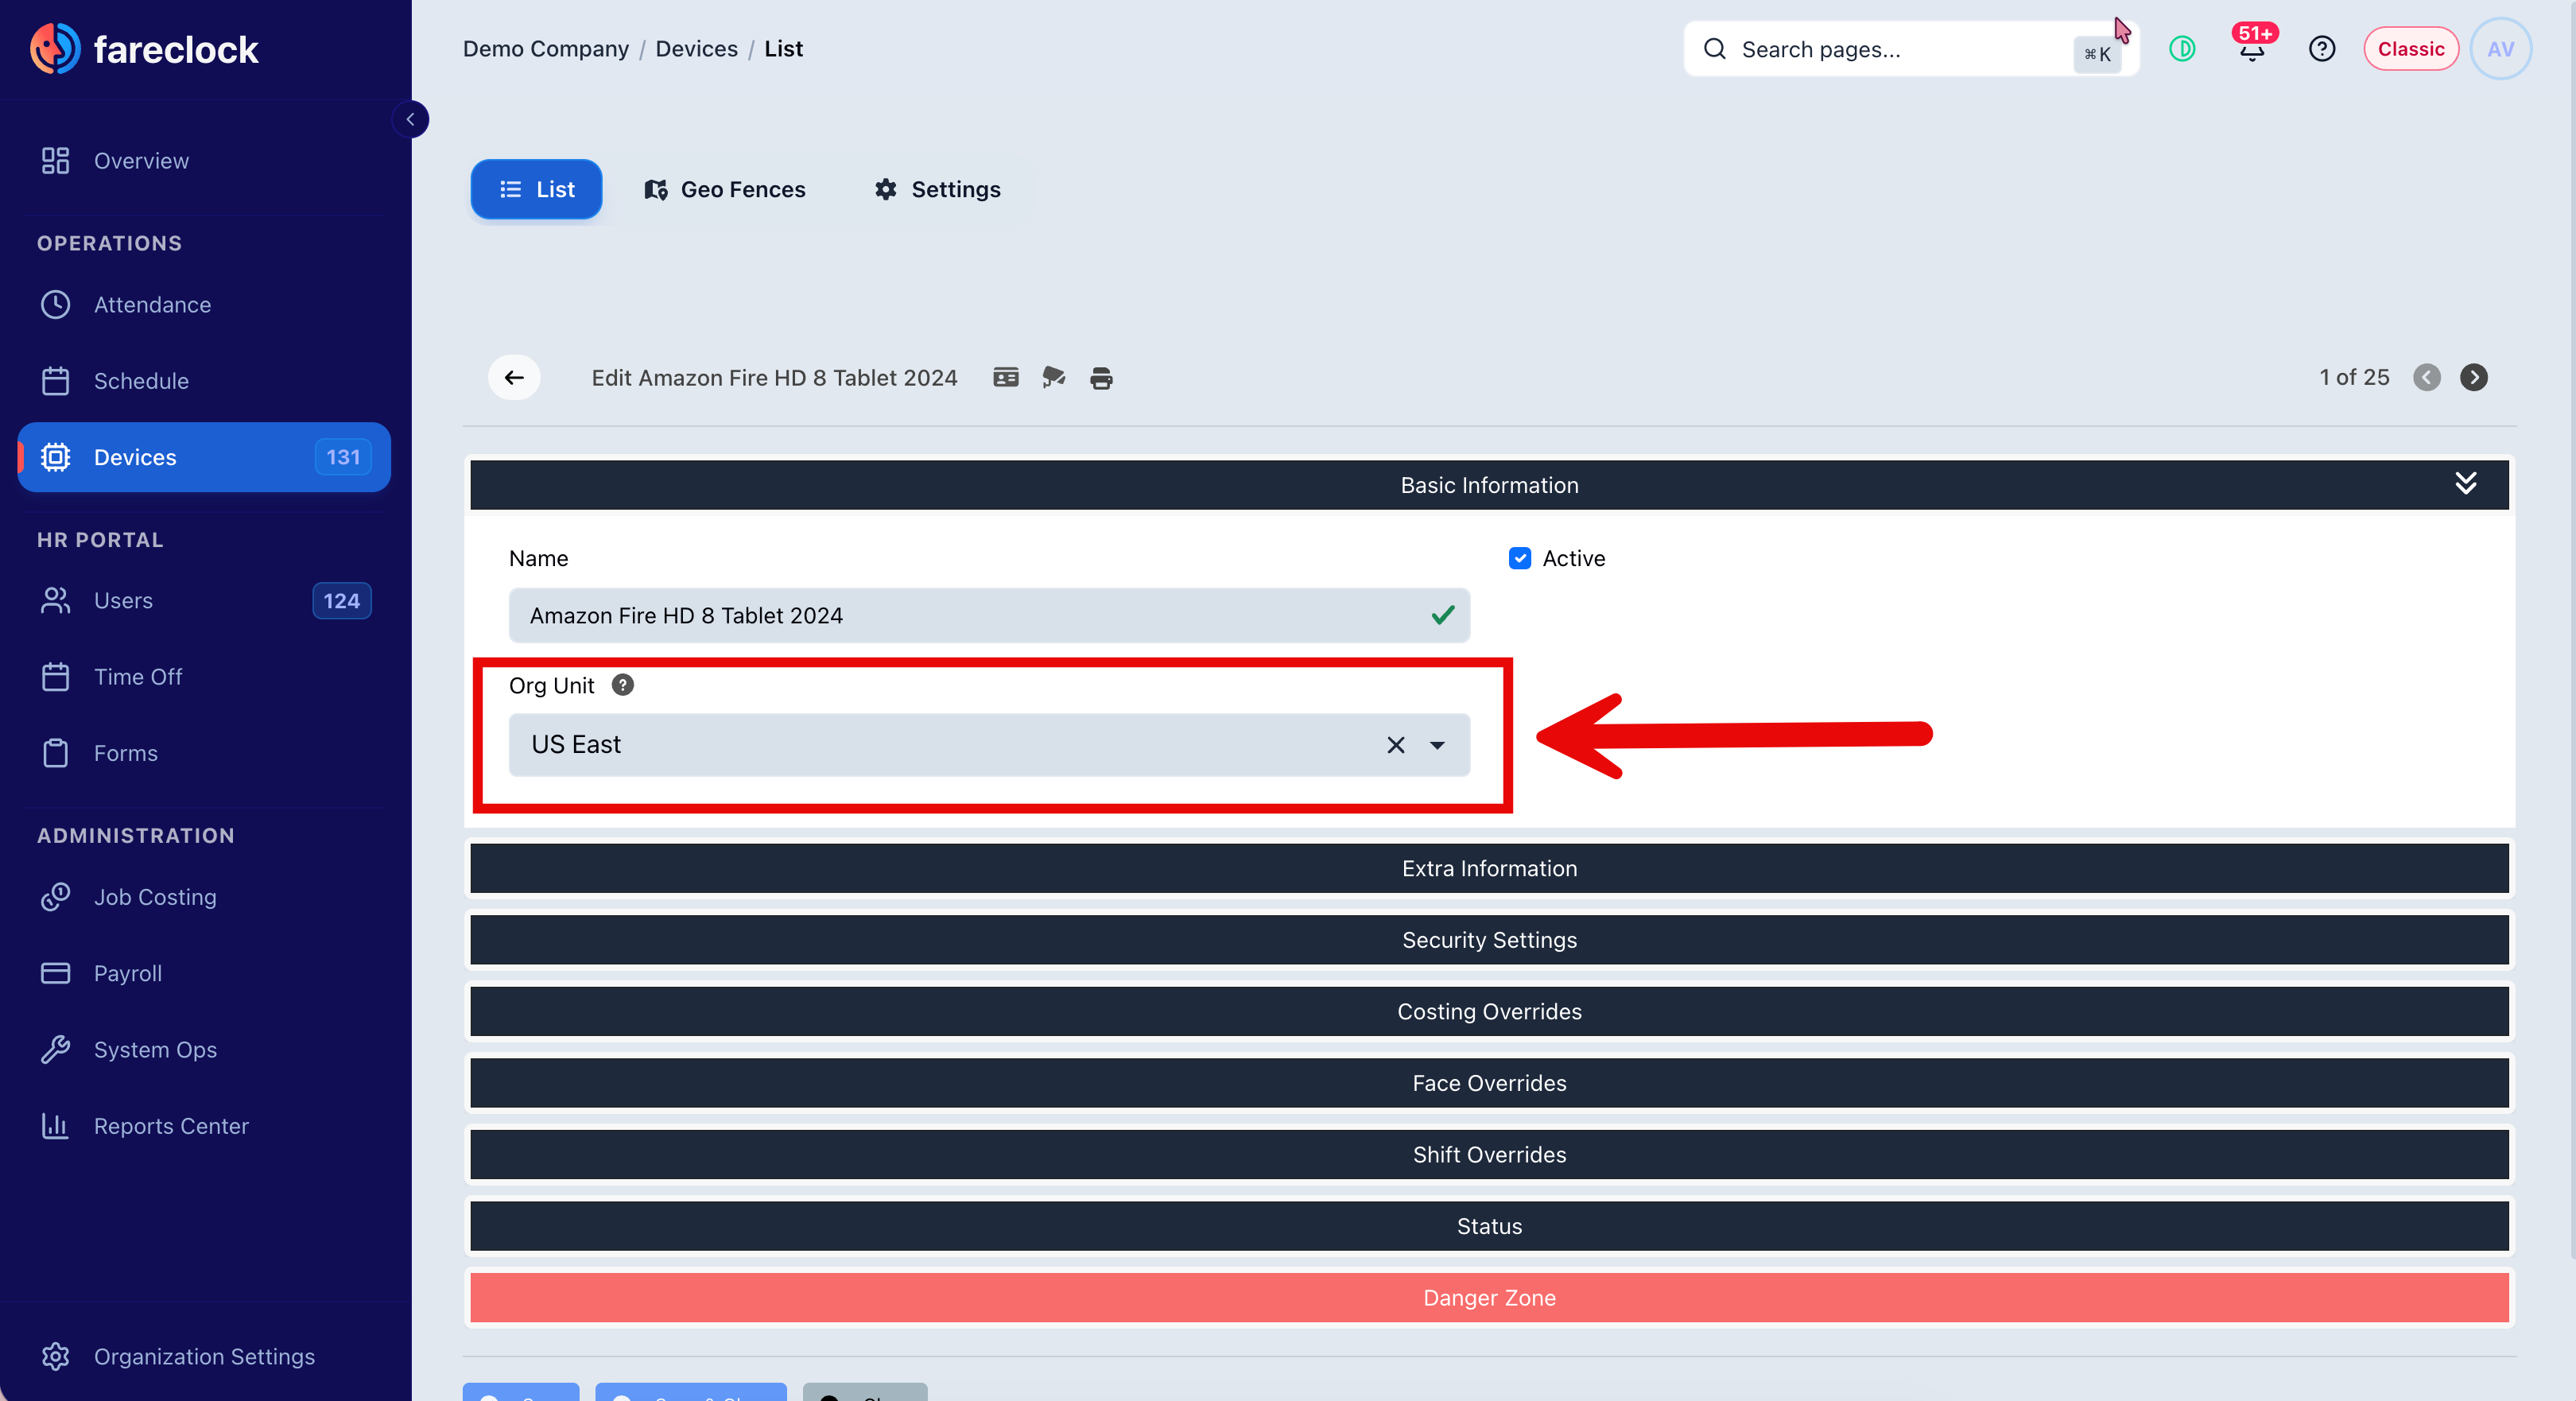Image resolution: width=2576 pixels, height=1401 pixels.
Task: Open the Org Unit dropdown arrow
Action: (x=1437, y=745)
